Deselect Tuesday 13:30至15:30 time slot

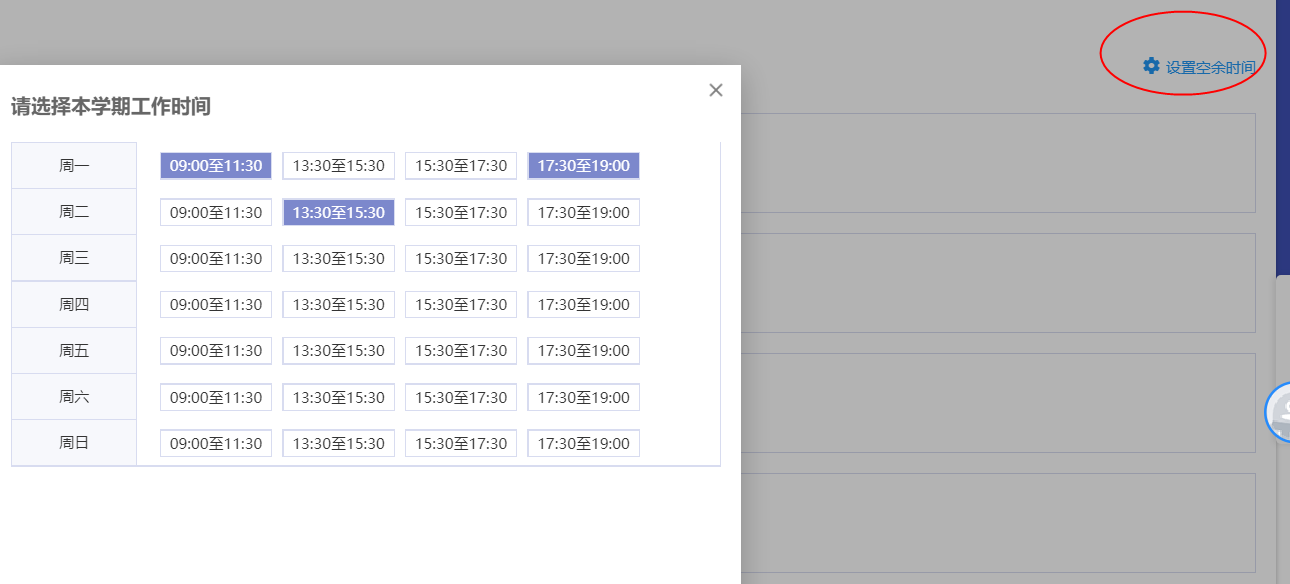tap(338, 212)
